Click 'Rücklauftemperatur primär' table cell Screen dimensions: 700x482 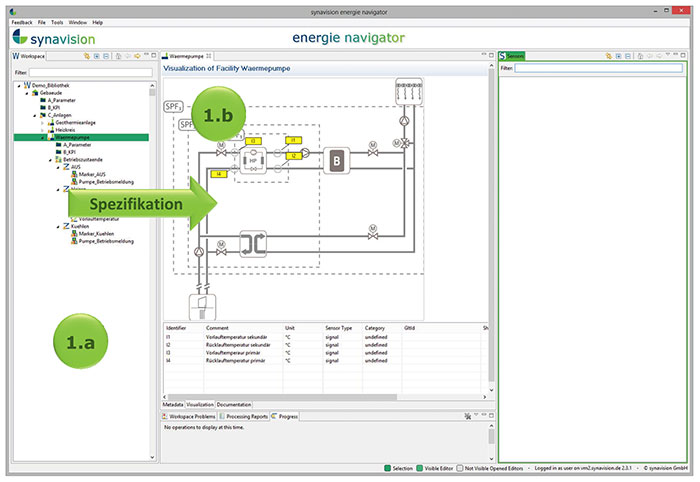(x=235, y=361)
